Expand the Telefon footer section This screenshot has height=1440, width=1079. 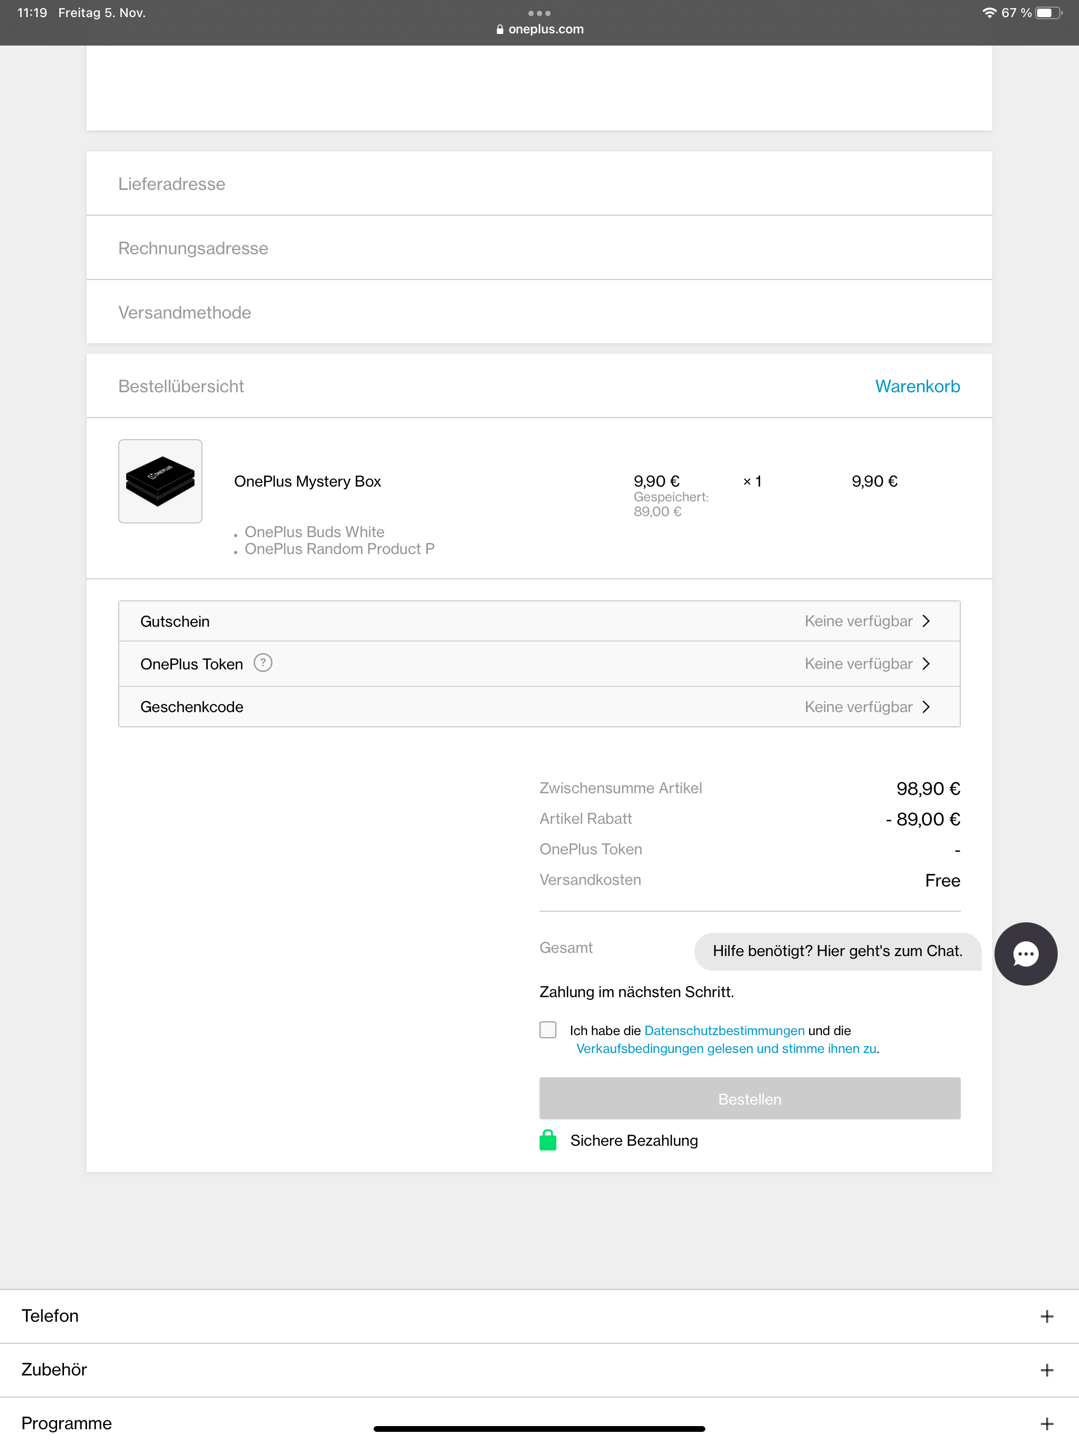pos(539,1316)
